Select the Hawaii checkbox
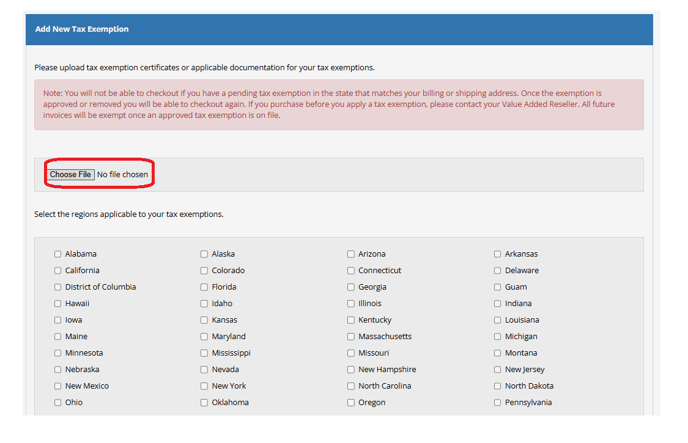Viewport: 688px width, 443px height. pos(58,304)
